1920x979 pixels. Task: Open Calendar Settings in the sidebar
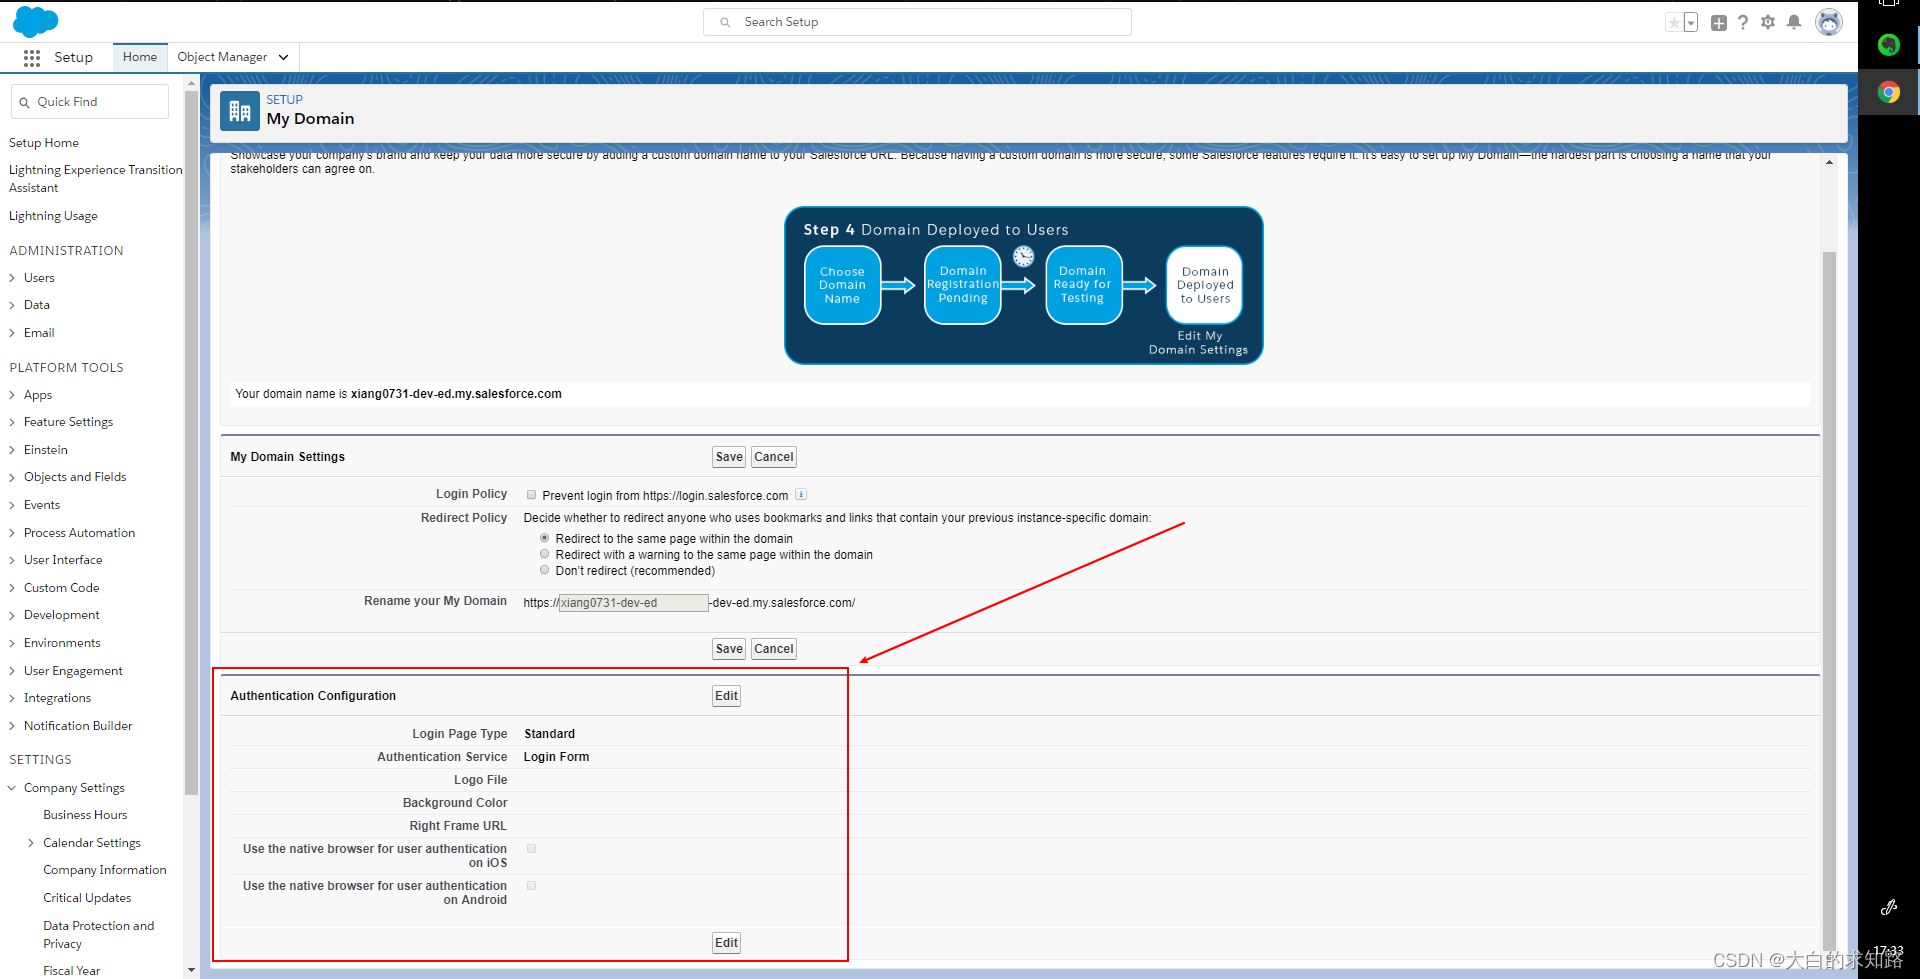coord(93,842)
